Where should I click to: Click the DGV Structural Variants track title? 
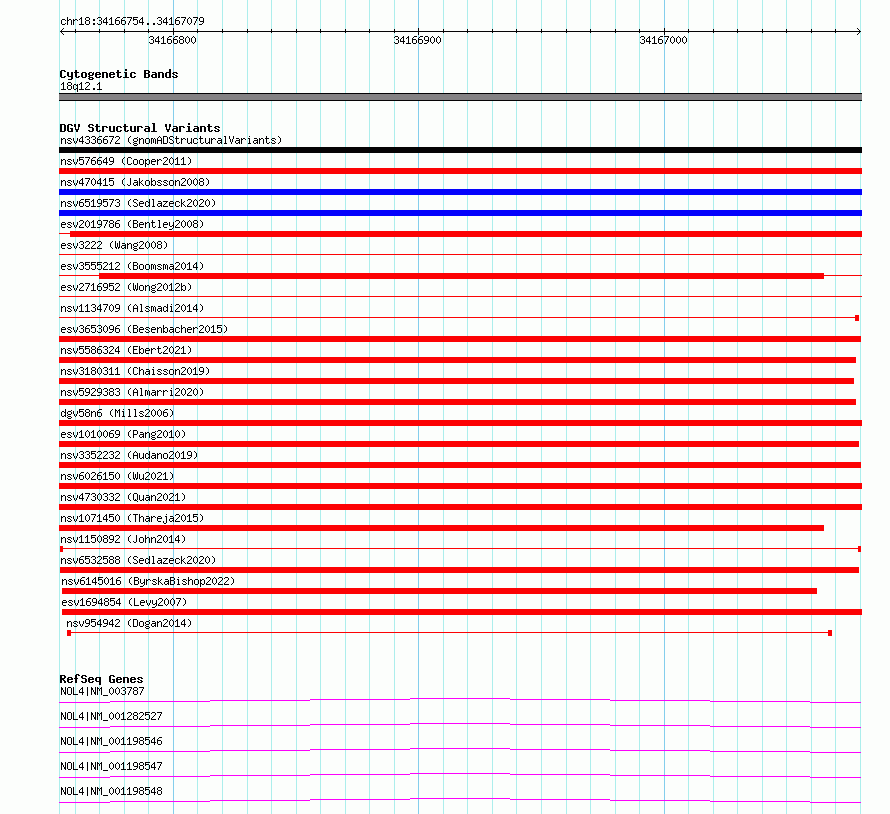point(140,128)
